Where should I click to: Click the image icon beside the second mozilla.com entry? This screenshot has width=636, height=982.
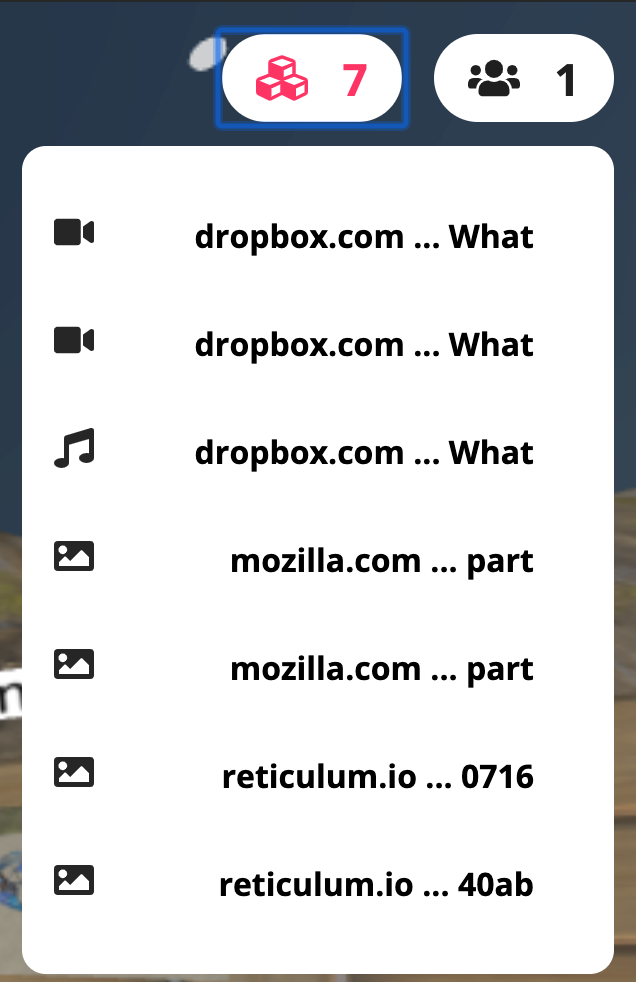(x=74, y=664)
